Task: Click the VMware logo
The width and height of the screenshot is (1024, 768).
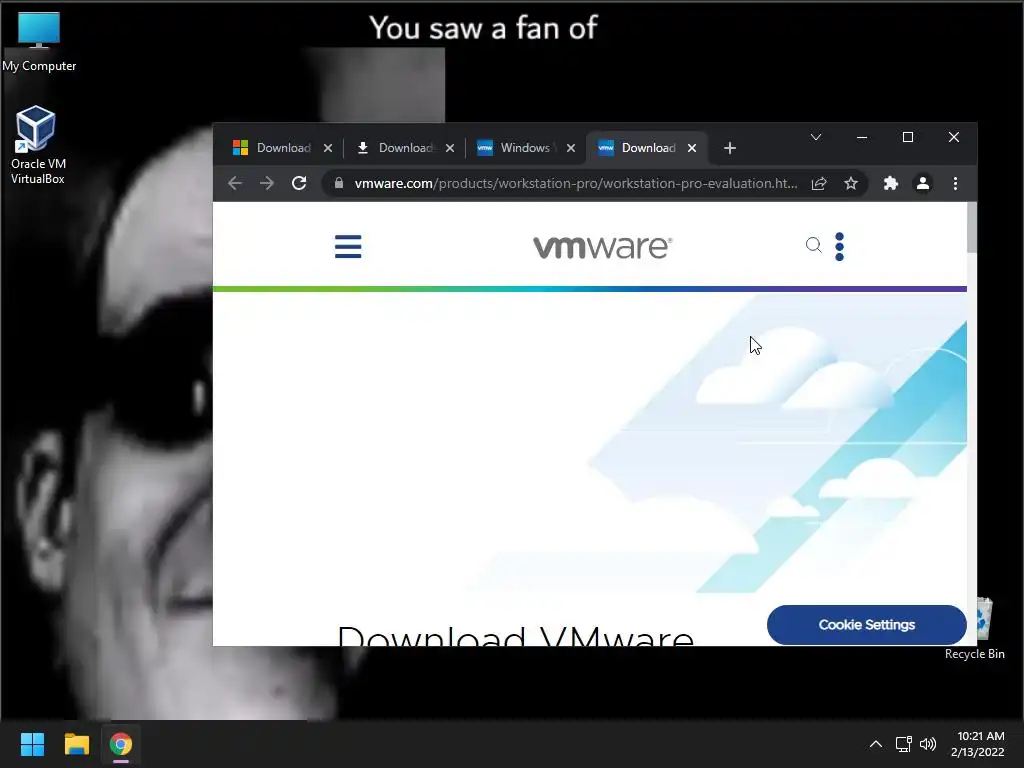Action: (602, 247)
